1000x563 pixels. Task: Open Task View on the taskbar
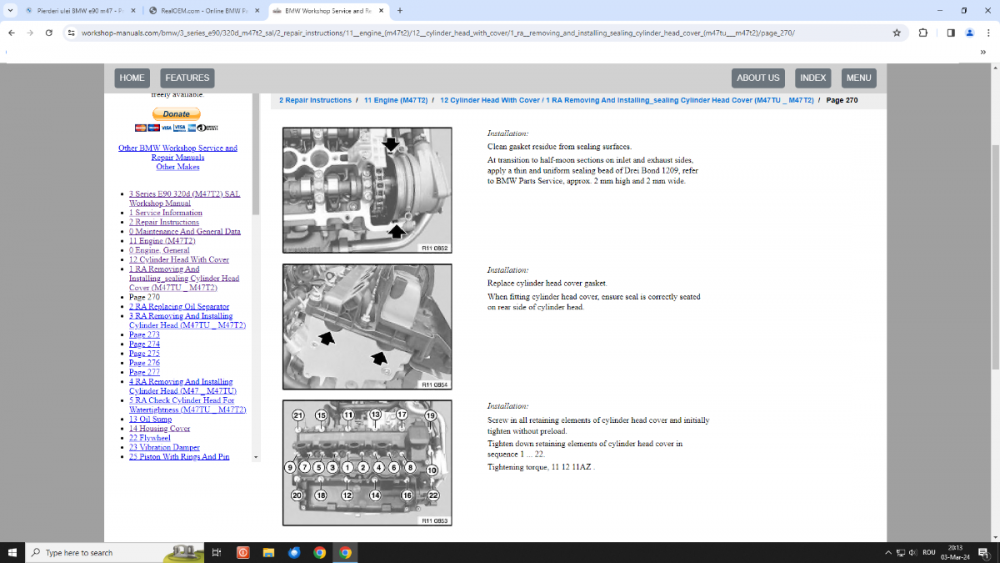point(216,552)
